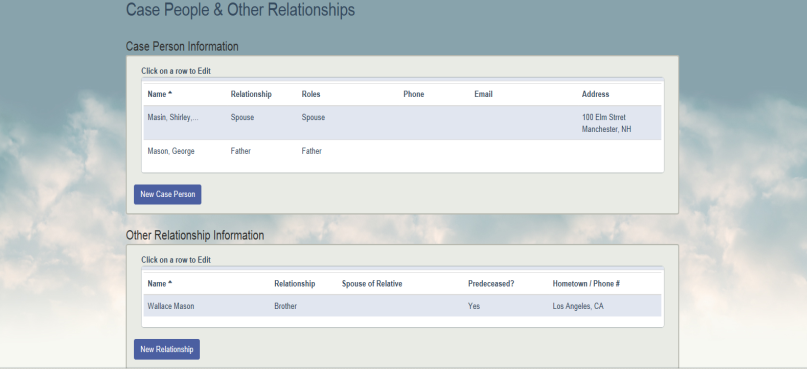The height and width of the screenshot is (369, 807).
Task: Click Spouse in Shirley's Relationship column
Action: (242, 117)
